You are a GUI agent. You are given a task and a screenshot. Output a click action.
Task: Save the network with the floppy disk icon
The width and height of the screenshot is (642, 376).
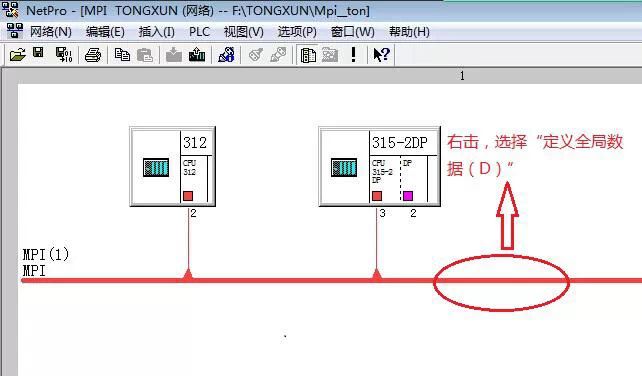[38, 52]
